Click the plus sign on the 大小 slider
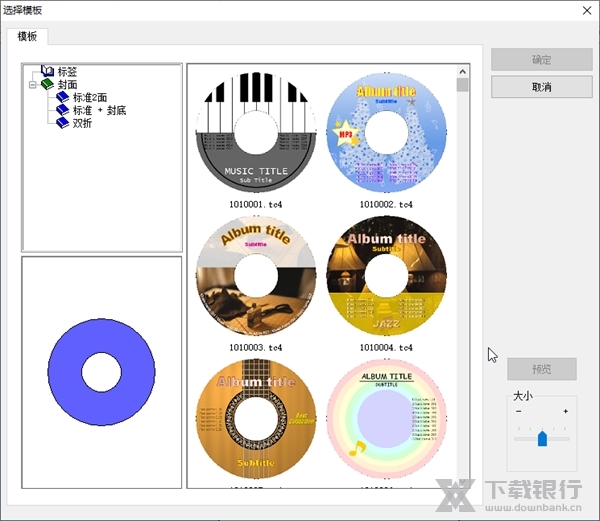The image size is (600, 521). point(565,411)
